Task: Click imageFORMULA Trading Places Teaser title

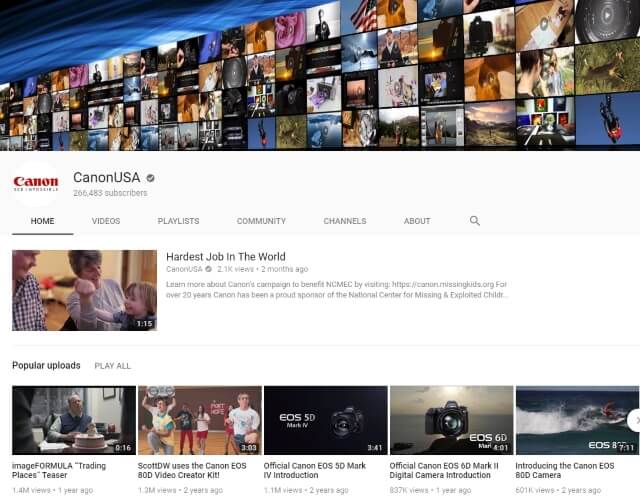Action: pyautogui.click(x=59, y=470)
